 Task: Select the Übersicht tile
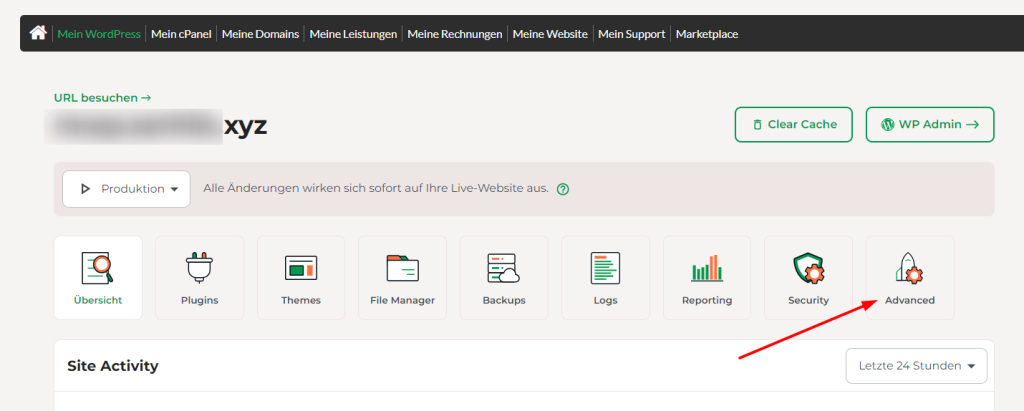[98, 278]
